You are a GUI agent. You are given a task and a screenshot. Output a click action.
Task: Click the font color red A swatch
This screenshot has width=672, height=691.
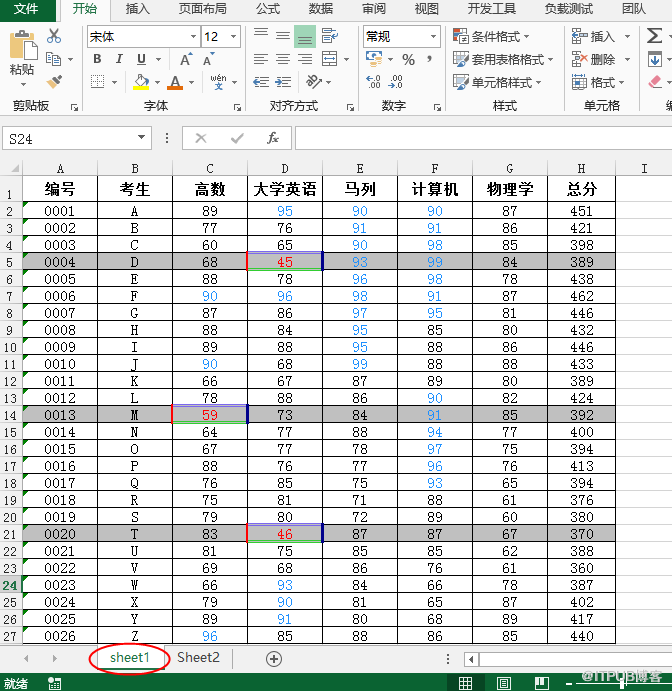[x=176, y=82]
